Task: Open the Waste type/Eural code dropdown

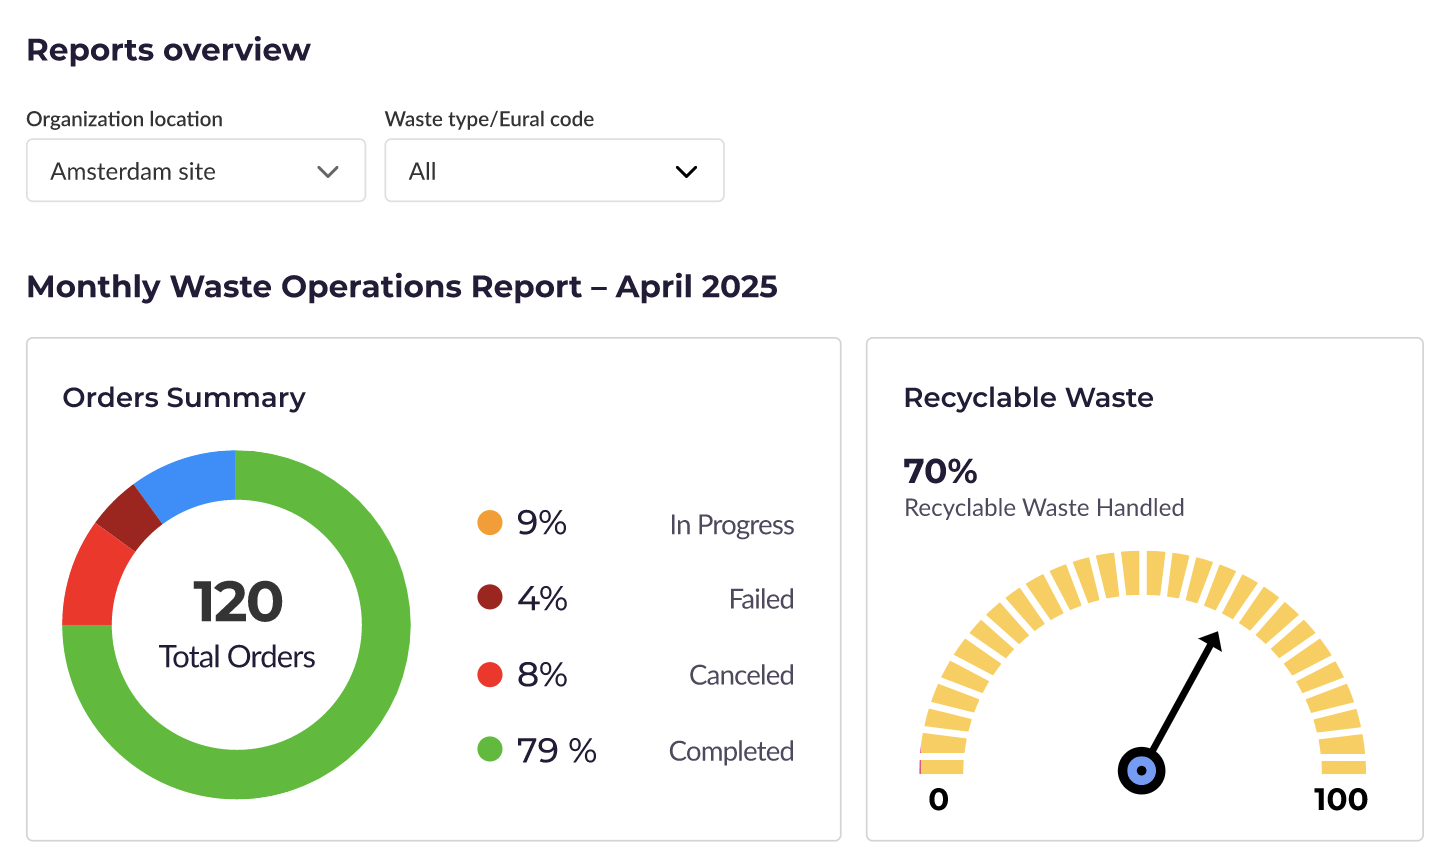Action: pyautogui.click(x=553, y=171)
